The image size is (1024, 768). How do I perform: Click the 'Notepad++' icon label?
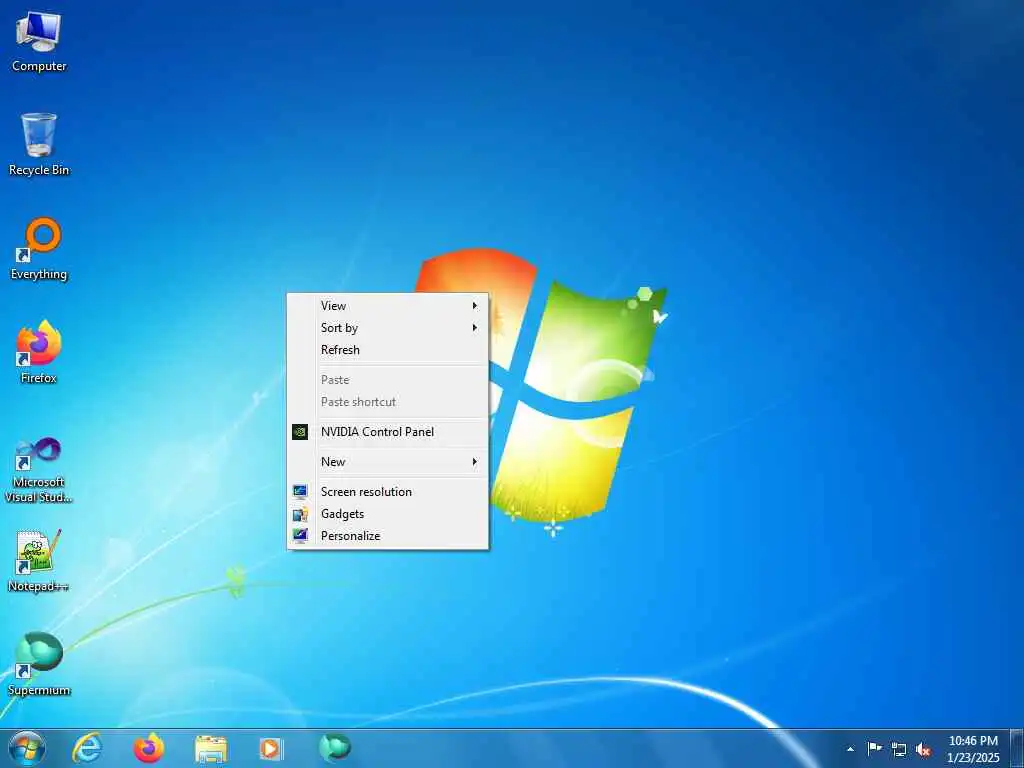point(39,586)
